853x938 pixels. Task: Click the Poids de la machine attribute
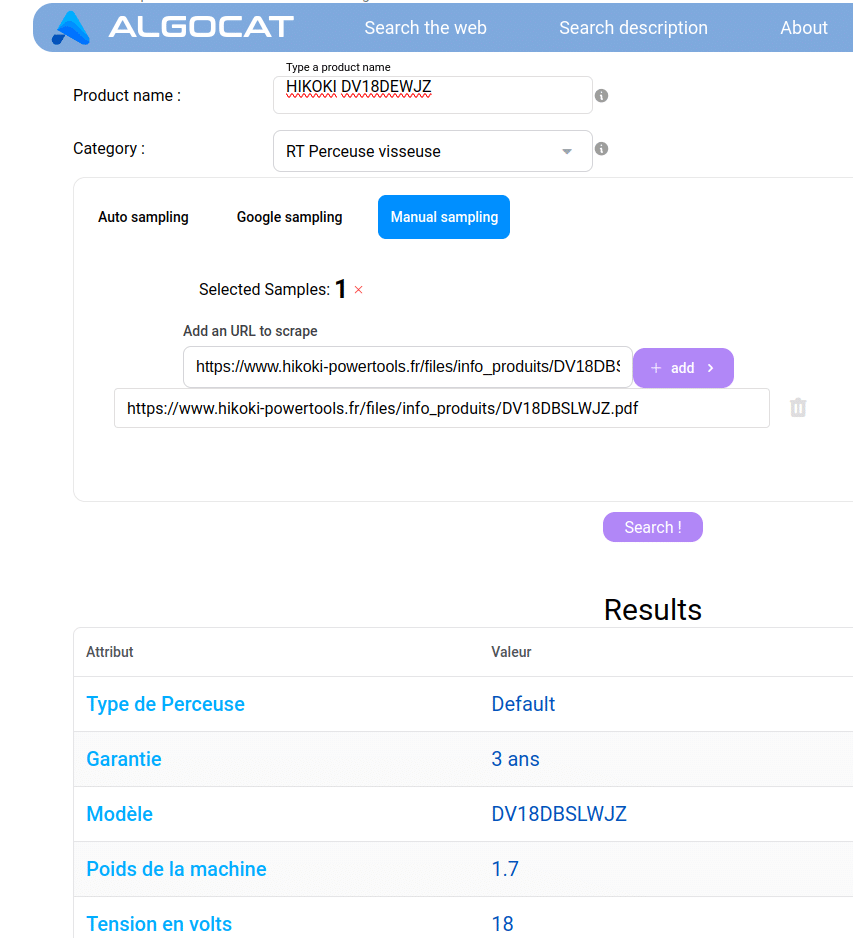click(176, 869)
